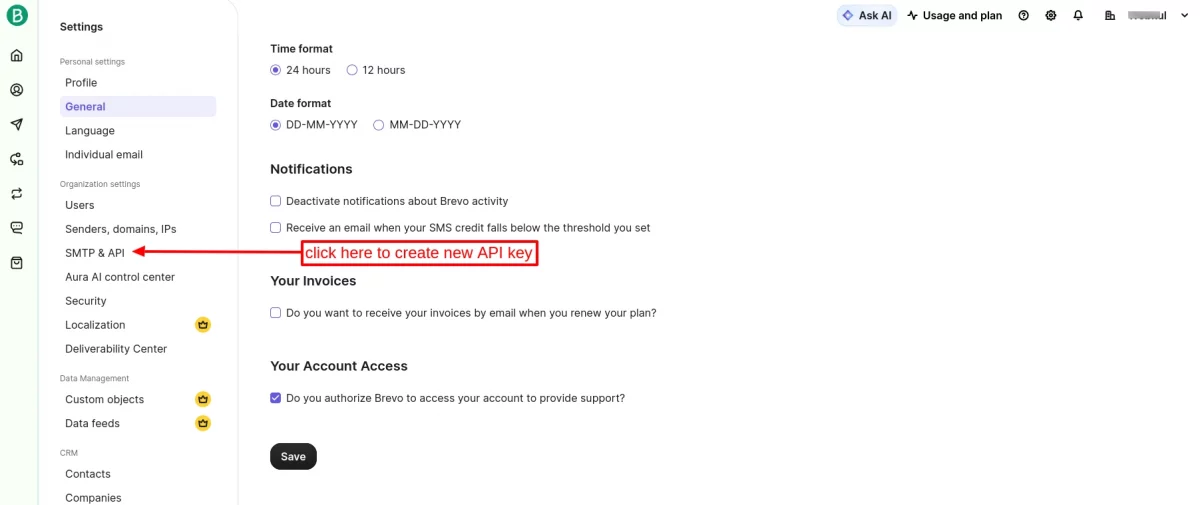Enable invoice email on plan renewal checkbox
Viewport: 1200px width, 505px height.
pyautogui.click(x=276, y=313)
